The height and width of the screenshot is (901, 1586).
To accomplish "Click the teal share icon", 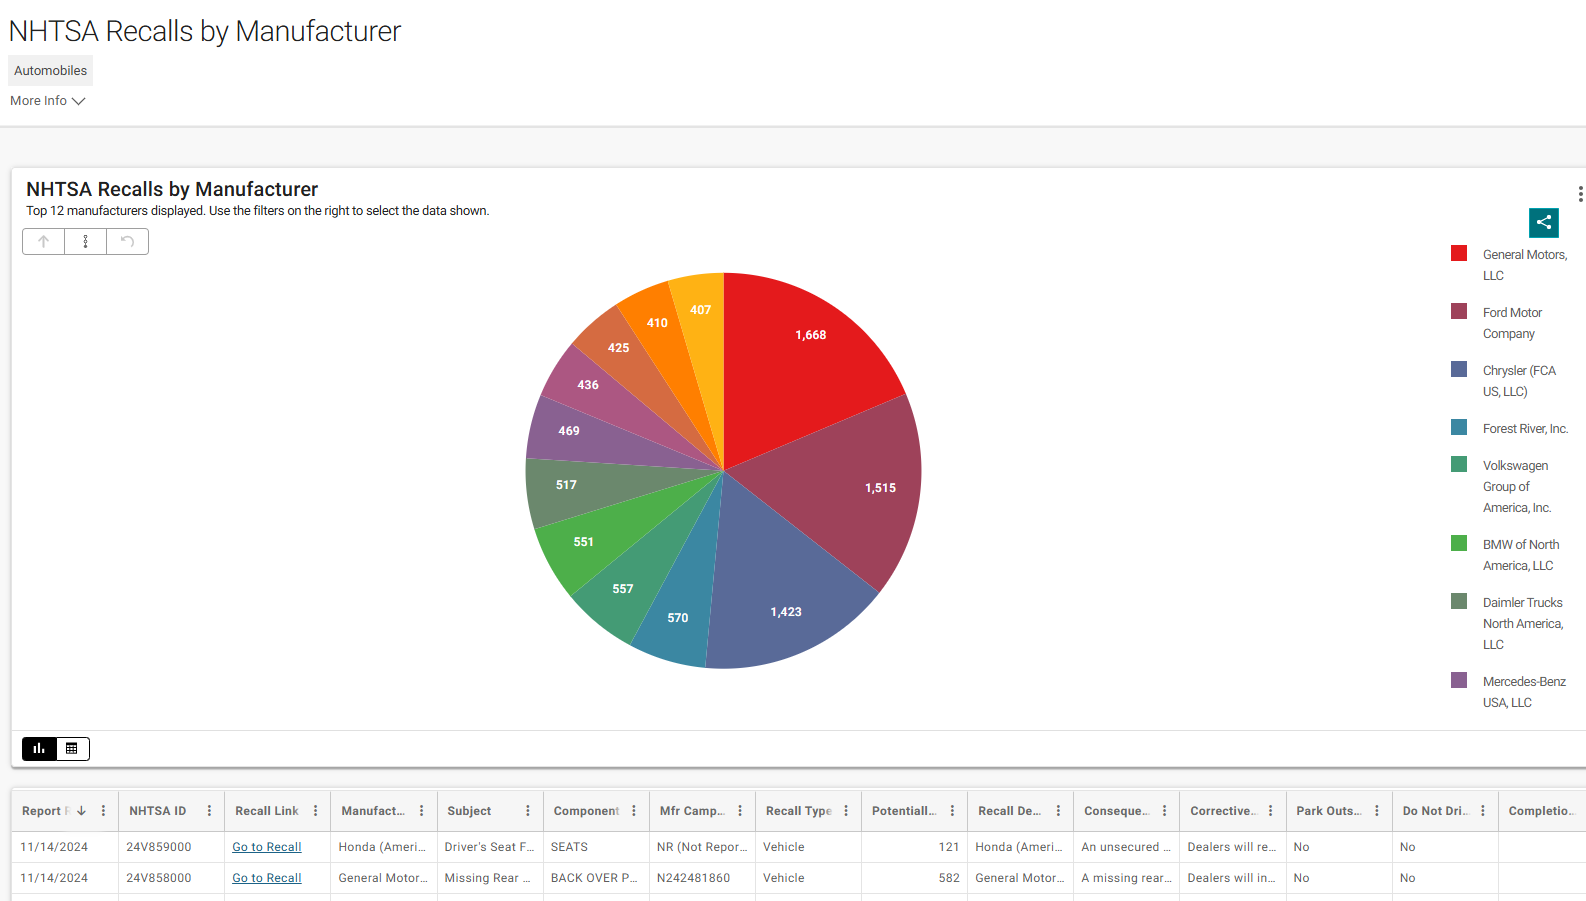I will [1543, 222].
